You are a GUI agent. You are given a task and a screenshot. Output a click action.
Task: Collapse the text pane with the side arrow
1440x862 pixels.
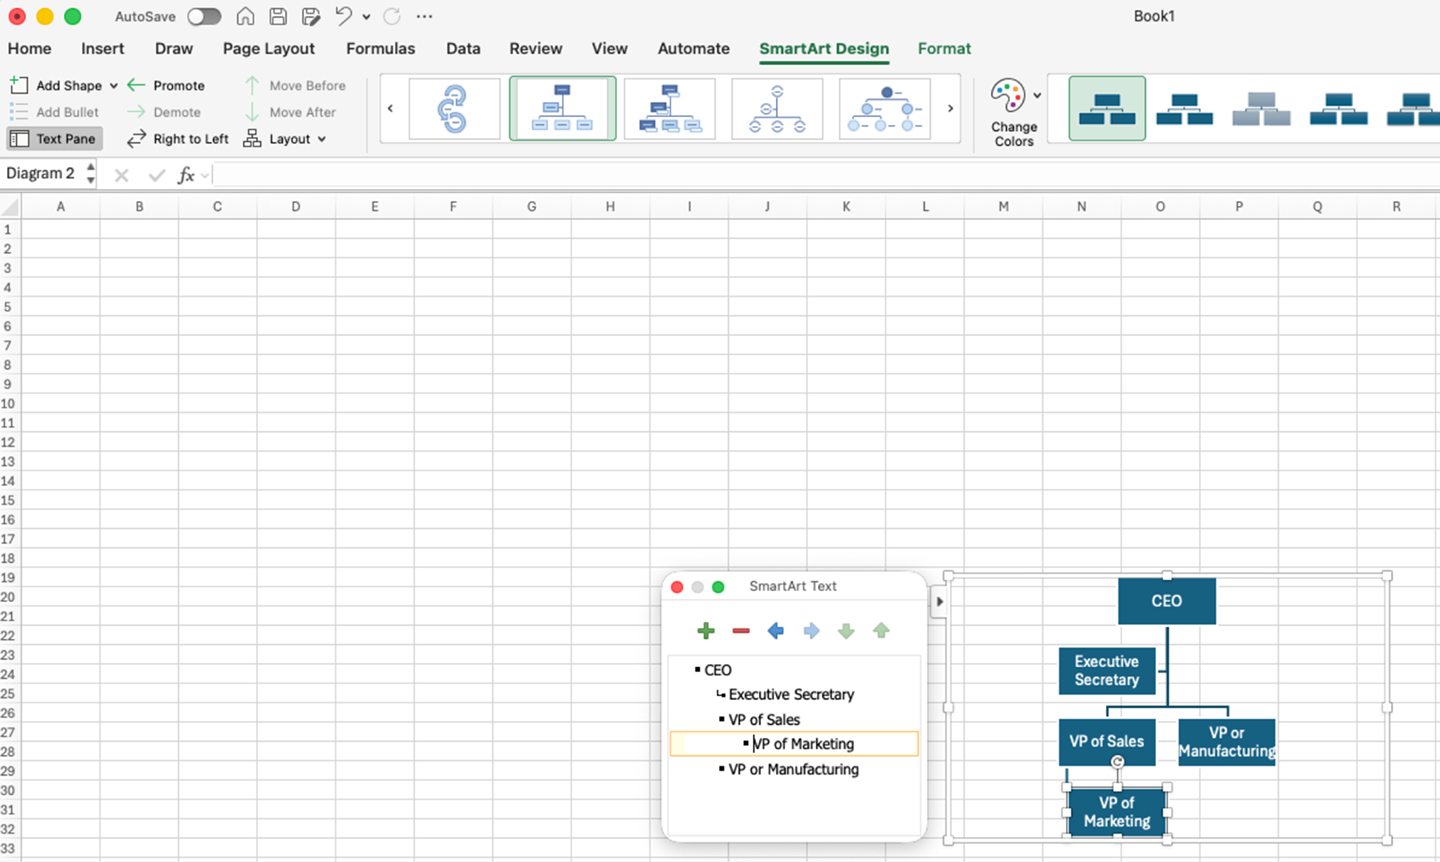point(939,601)
